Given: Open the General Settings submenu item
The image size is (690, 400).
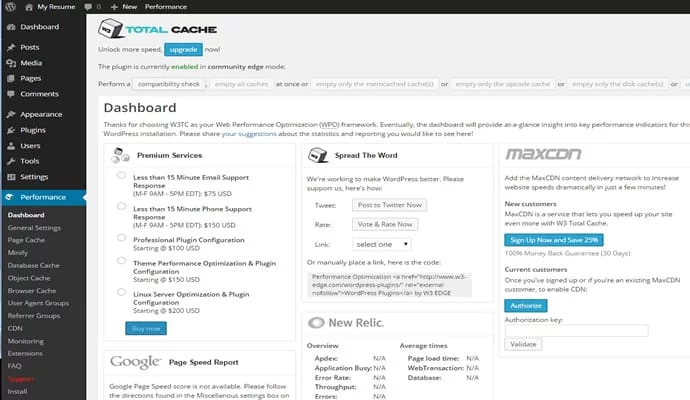Looking at the screenshot, I should (x=34, y=228).
